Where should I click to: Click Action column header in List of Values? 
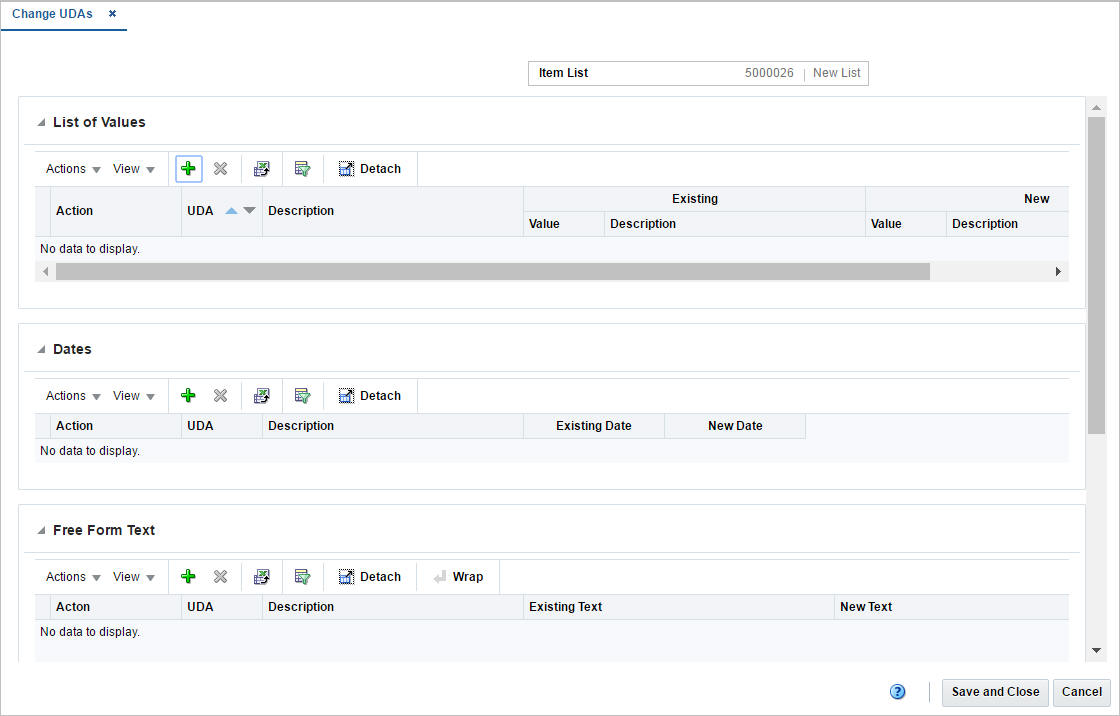coord(116,211)
